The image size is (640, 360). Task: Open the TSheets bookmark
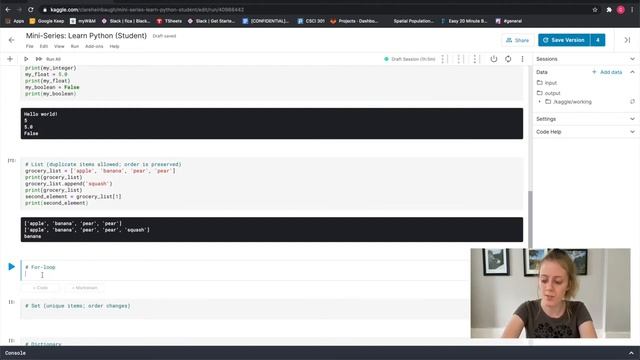click(169, 21)
